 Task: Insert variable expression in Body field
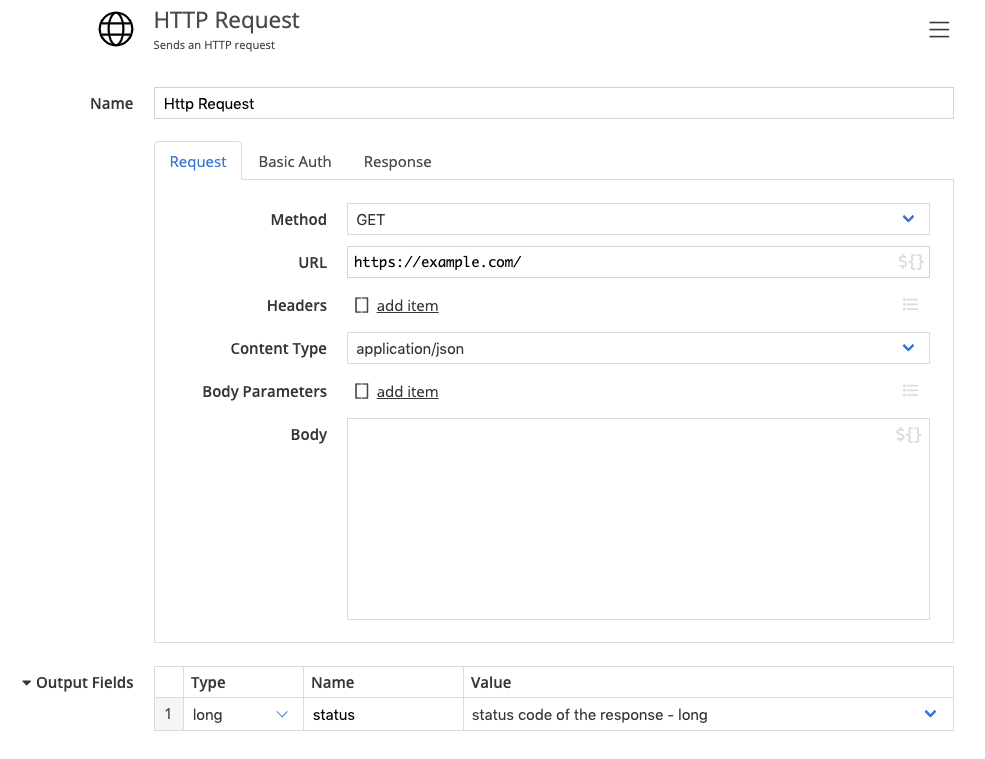click(908, 435)
